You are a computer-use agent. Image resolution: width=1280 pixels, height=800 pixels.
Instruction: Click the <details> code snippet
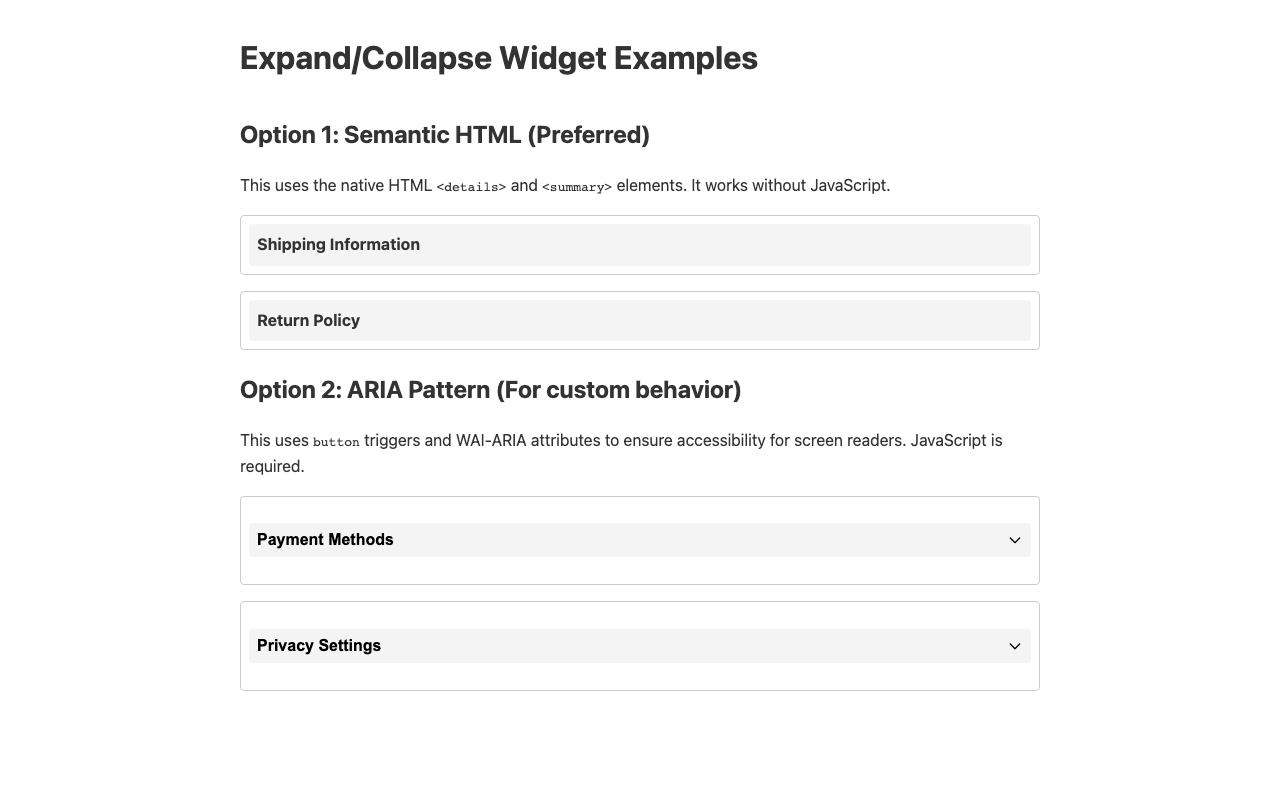(471, 187)
